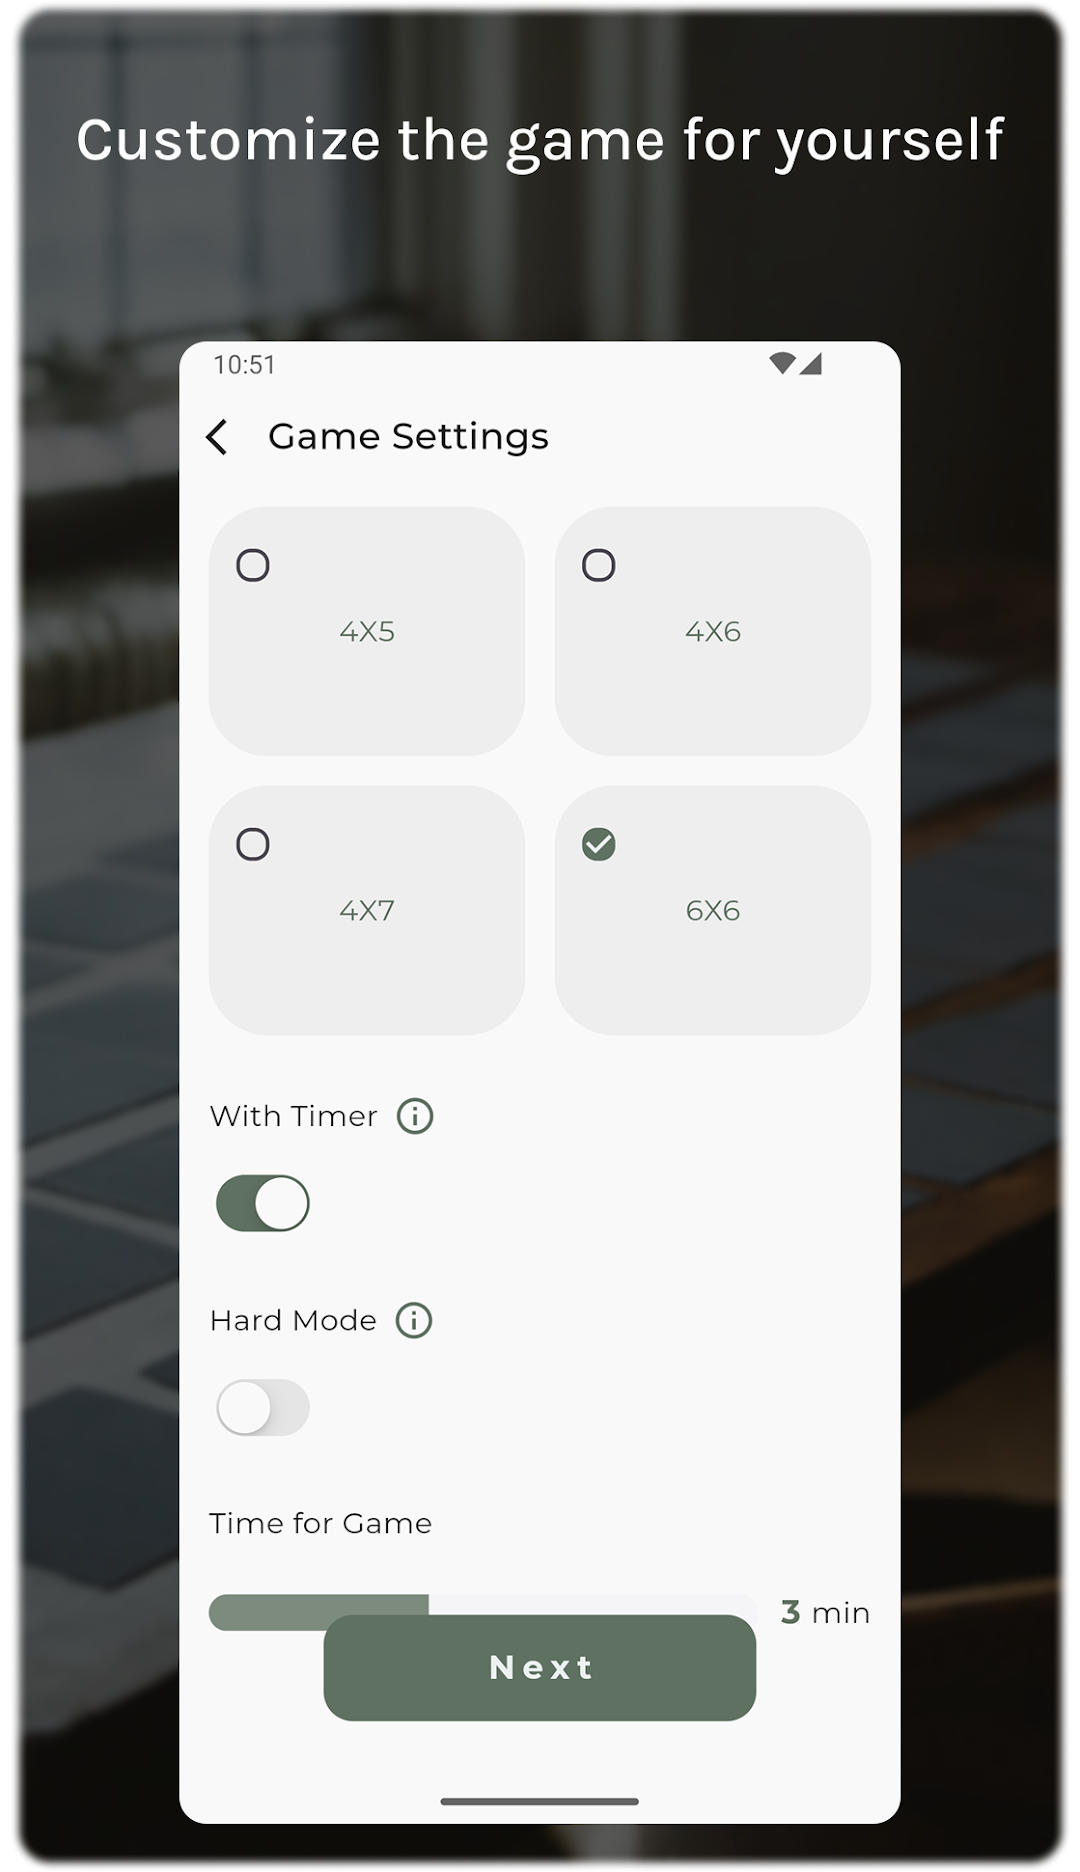
Task: Select the 4X6 radio button
Action: pos(599,566)
